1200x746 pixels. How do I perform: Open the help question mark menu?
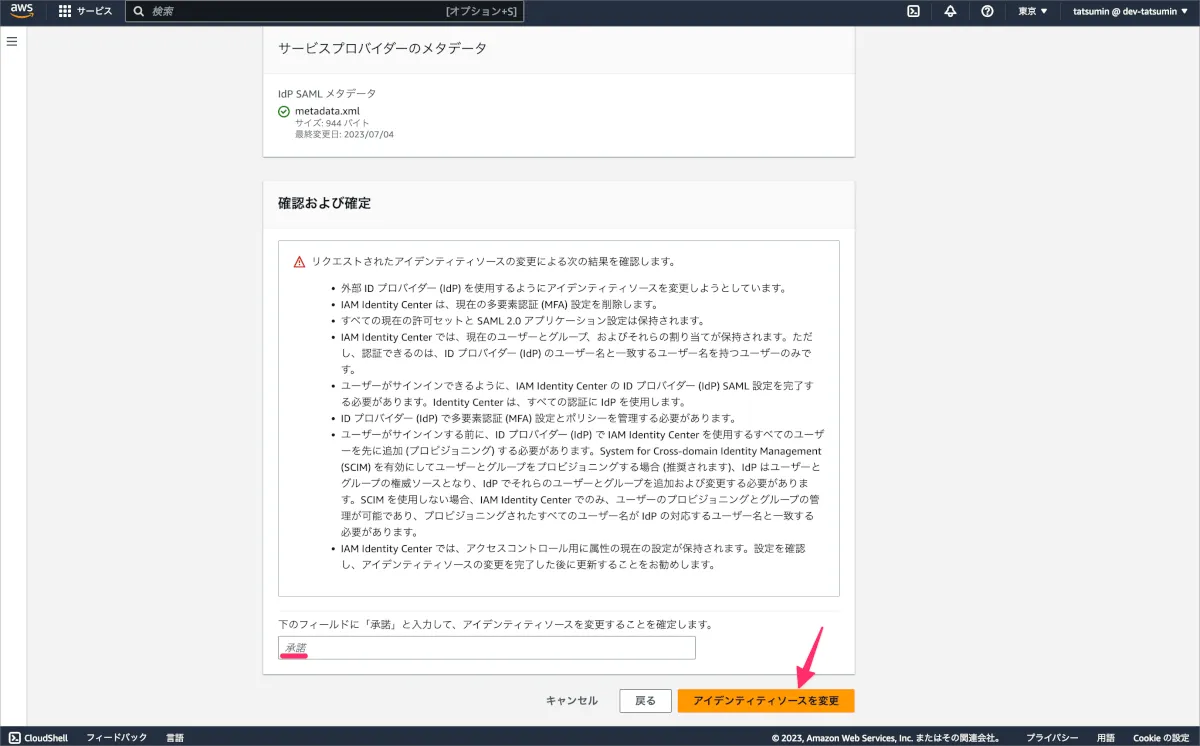click(987, 11)
